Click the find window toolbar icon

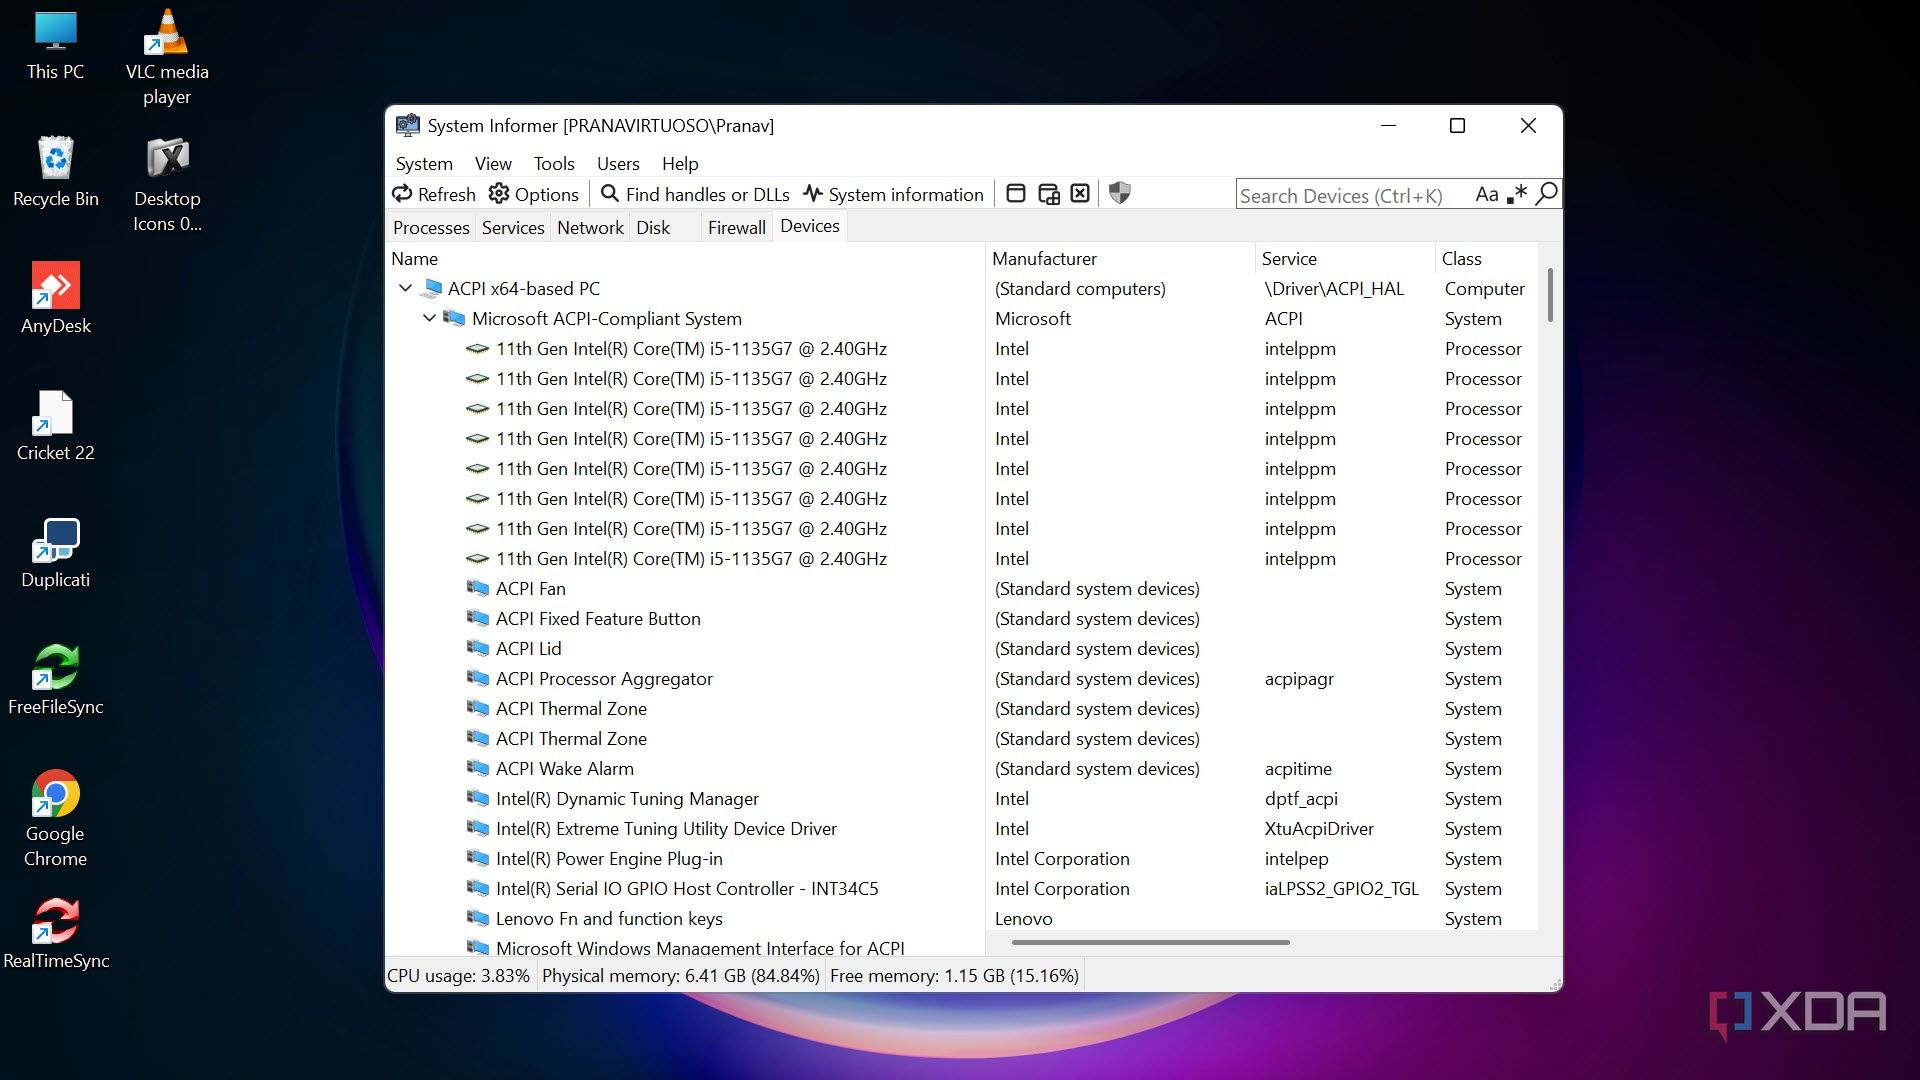pyautogui.click(x=1016, y=194)
